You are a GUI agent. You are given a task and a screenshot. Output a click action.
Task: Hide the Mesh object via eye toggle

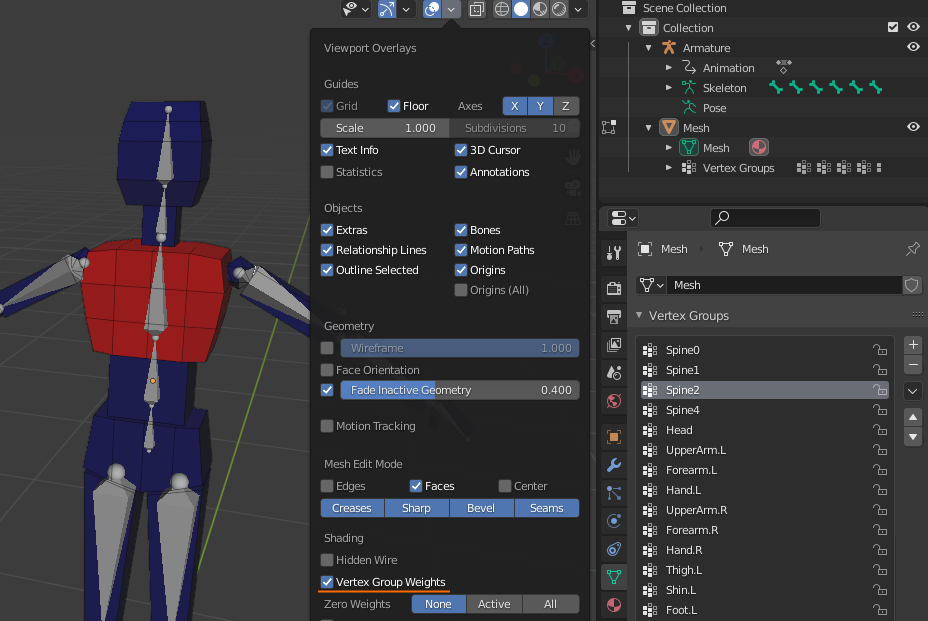coord(911,127)
